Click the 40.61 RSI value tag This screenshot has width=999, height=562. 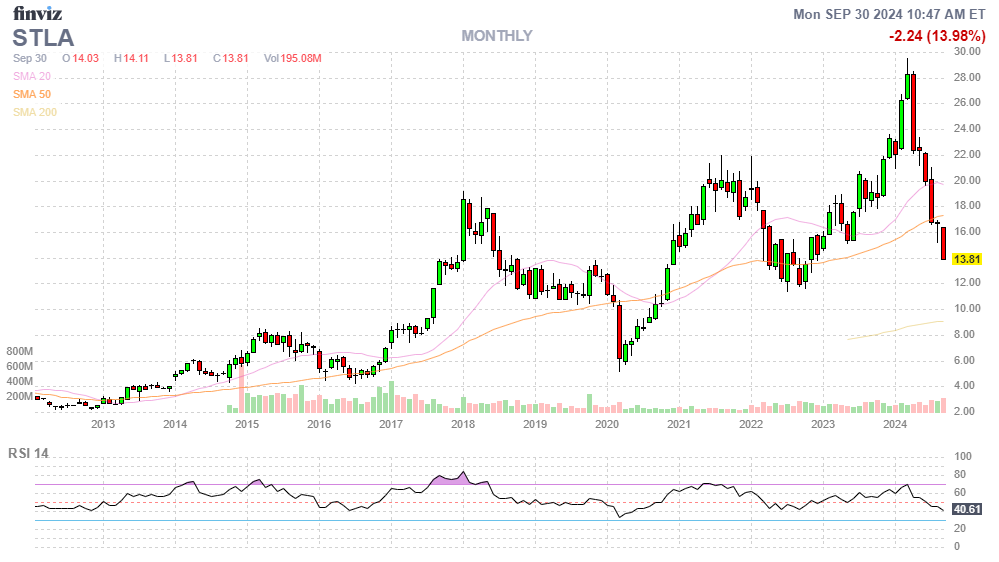point(965,508)
